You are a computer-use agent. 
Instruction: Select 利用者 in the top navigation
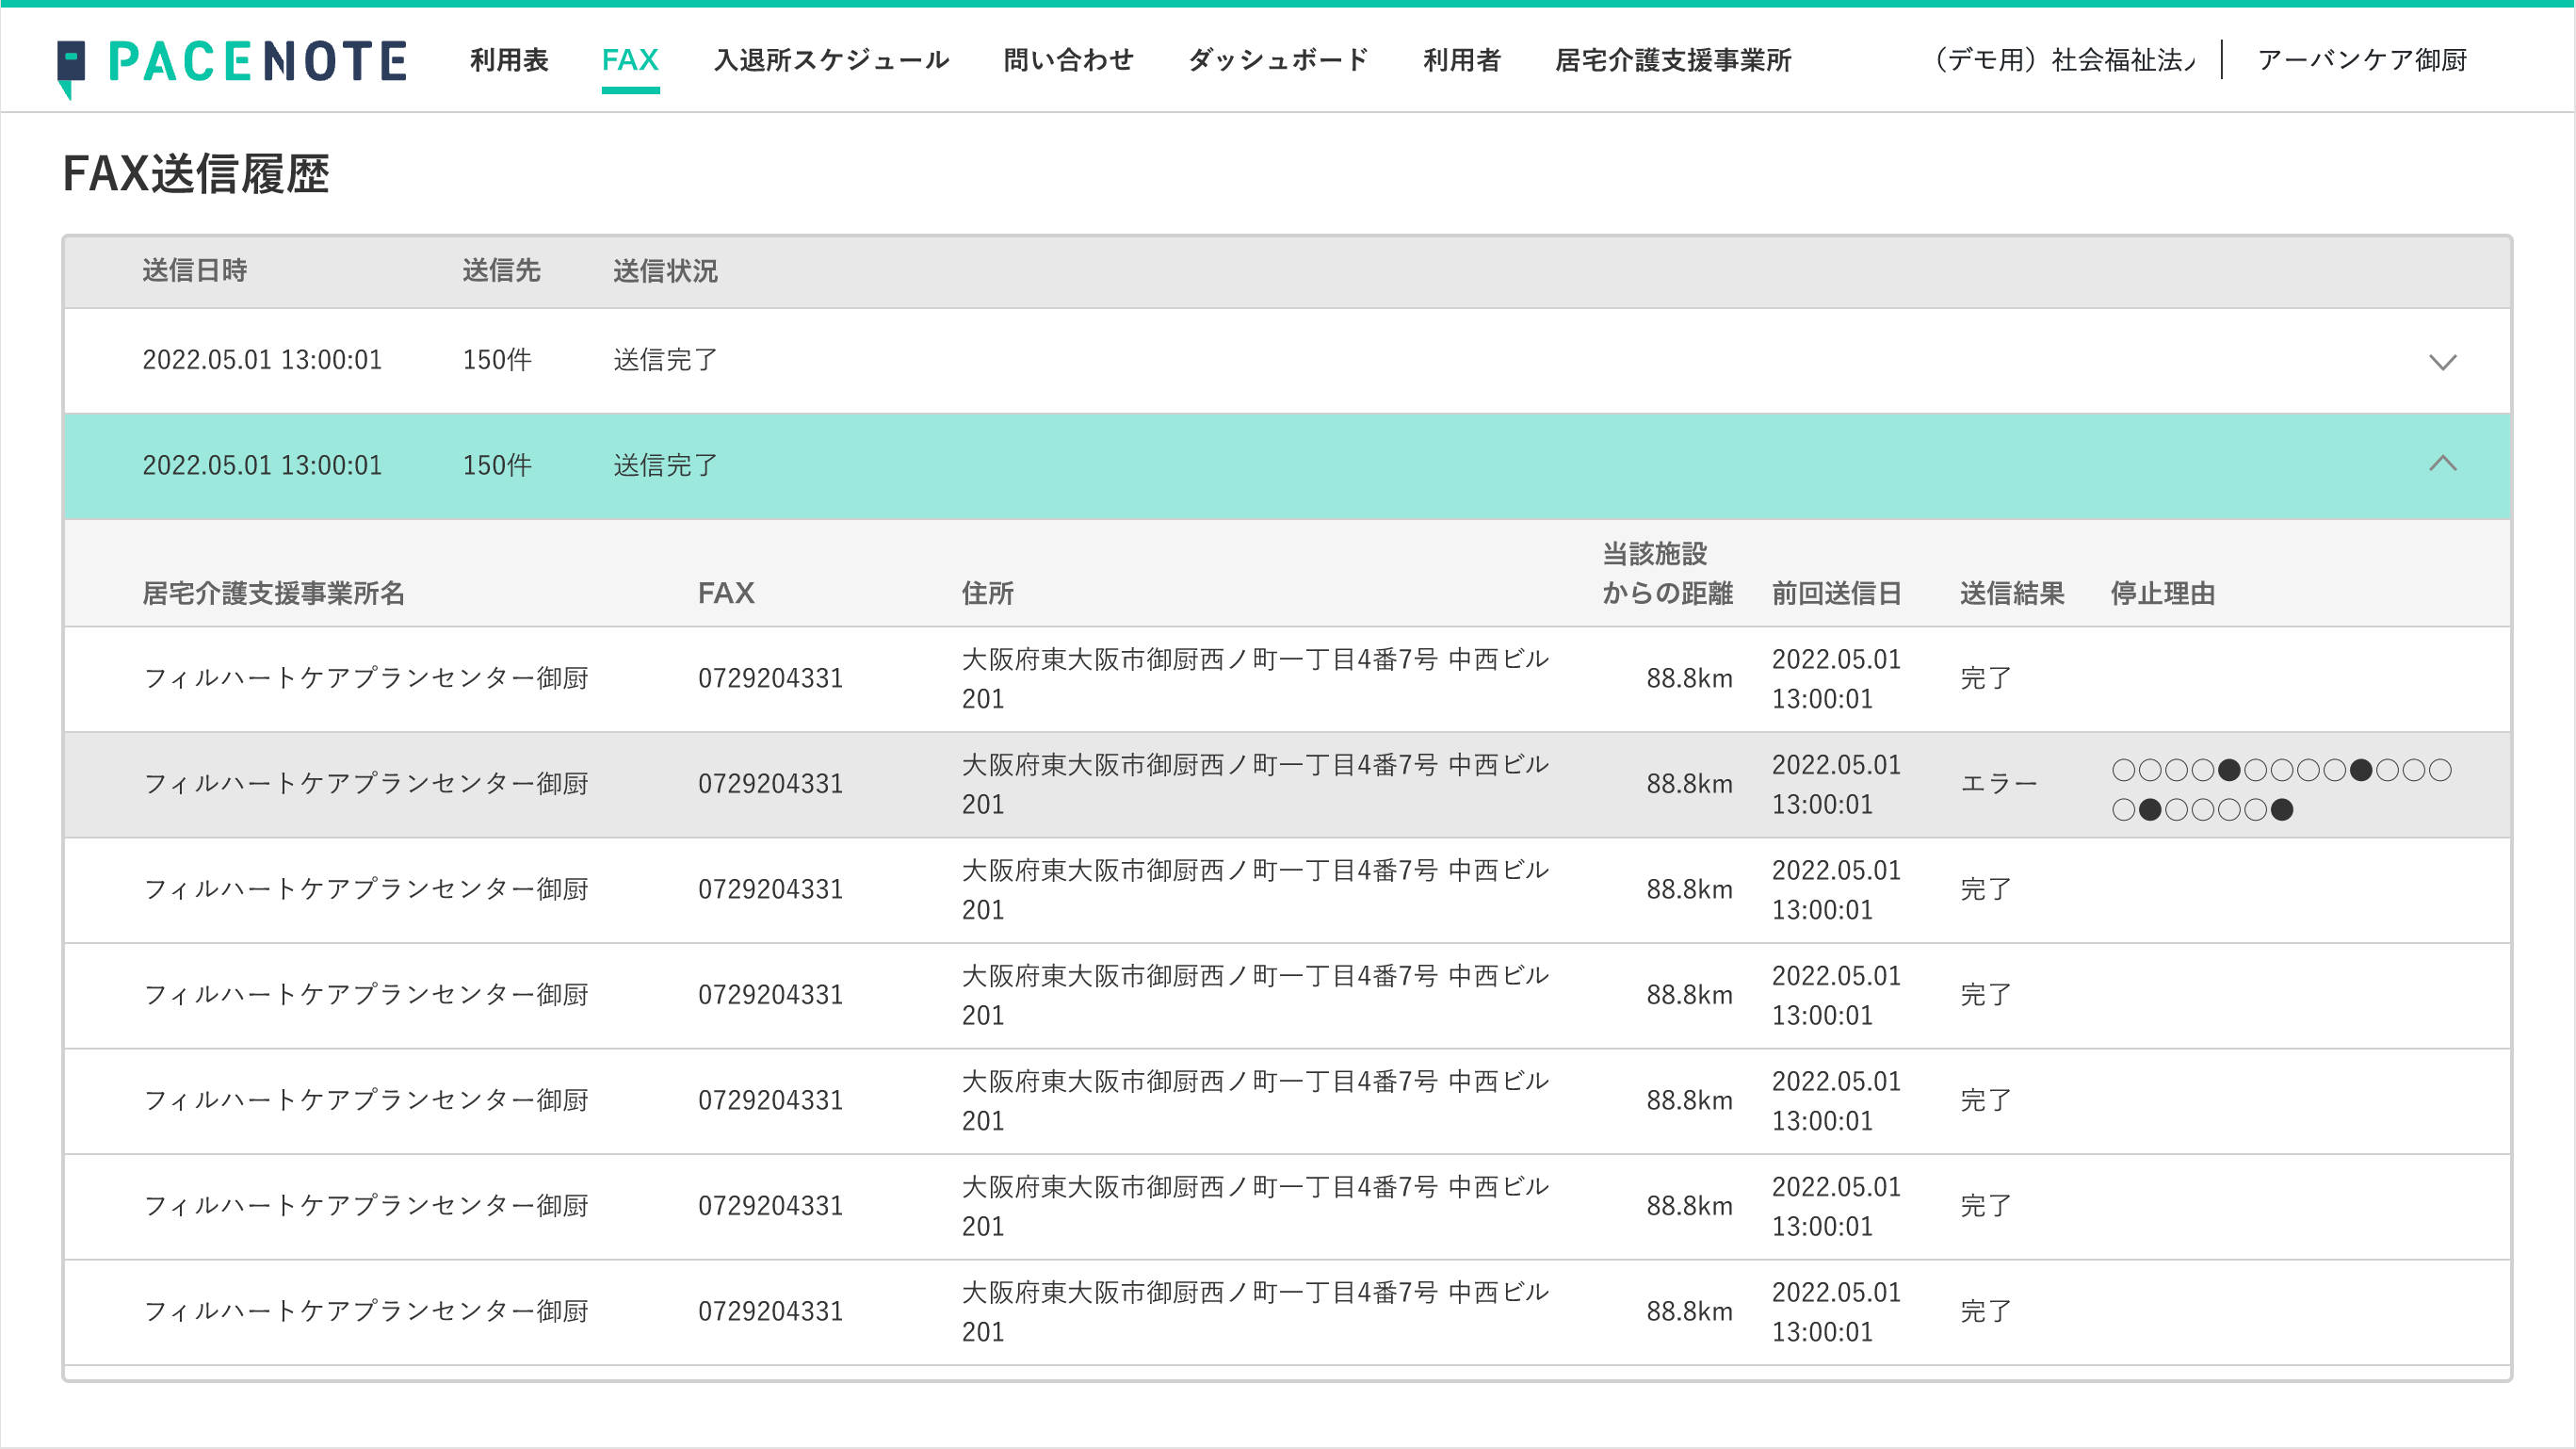click(1462, 60)
